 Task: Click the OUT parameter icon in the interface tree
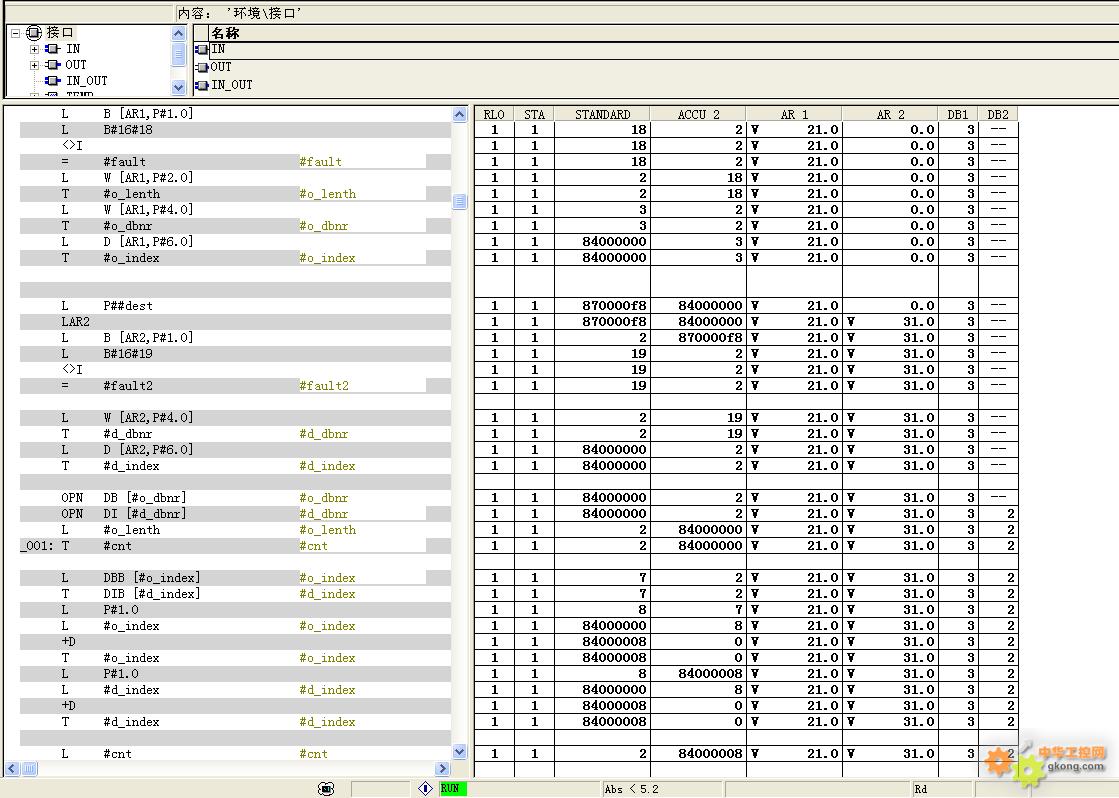click(x=52, y=64)
